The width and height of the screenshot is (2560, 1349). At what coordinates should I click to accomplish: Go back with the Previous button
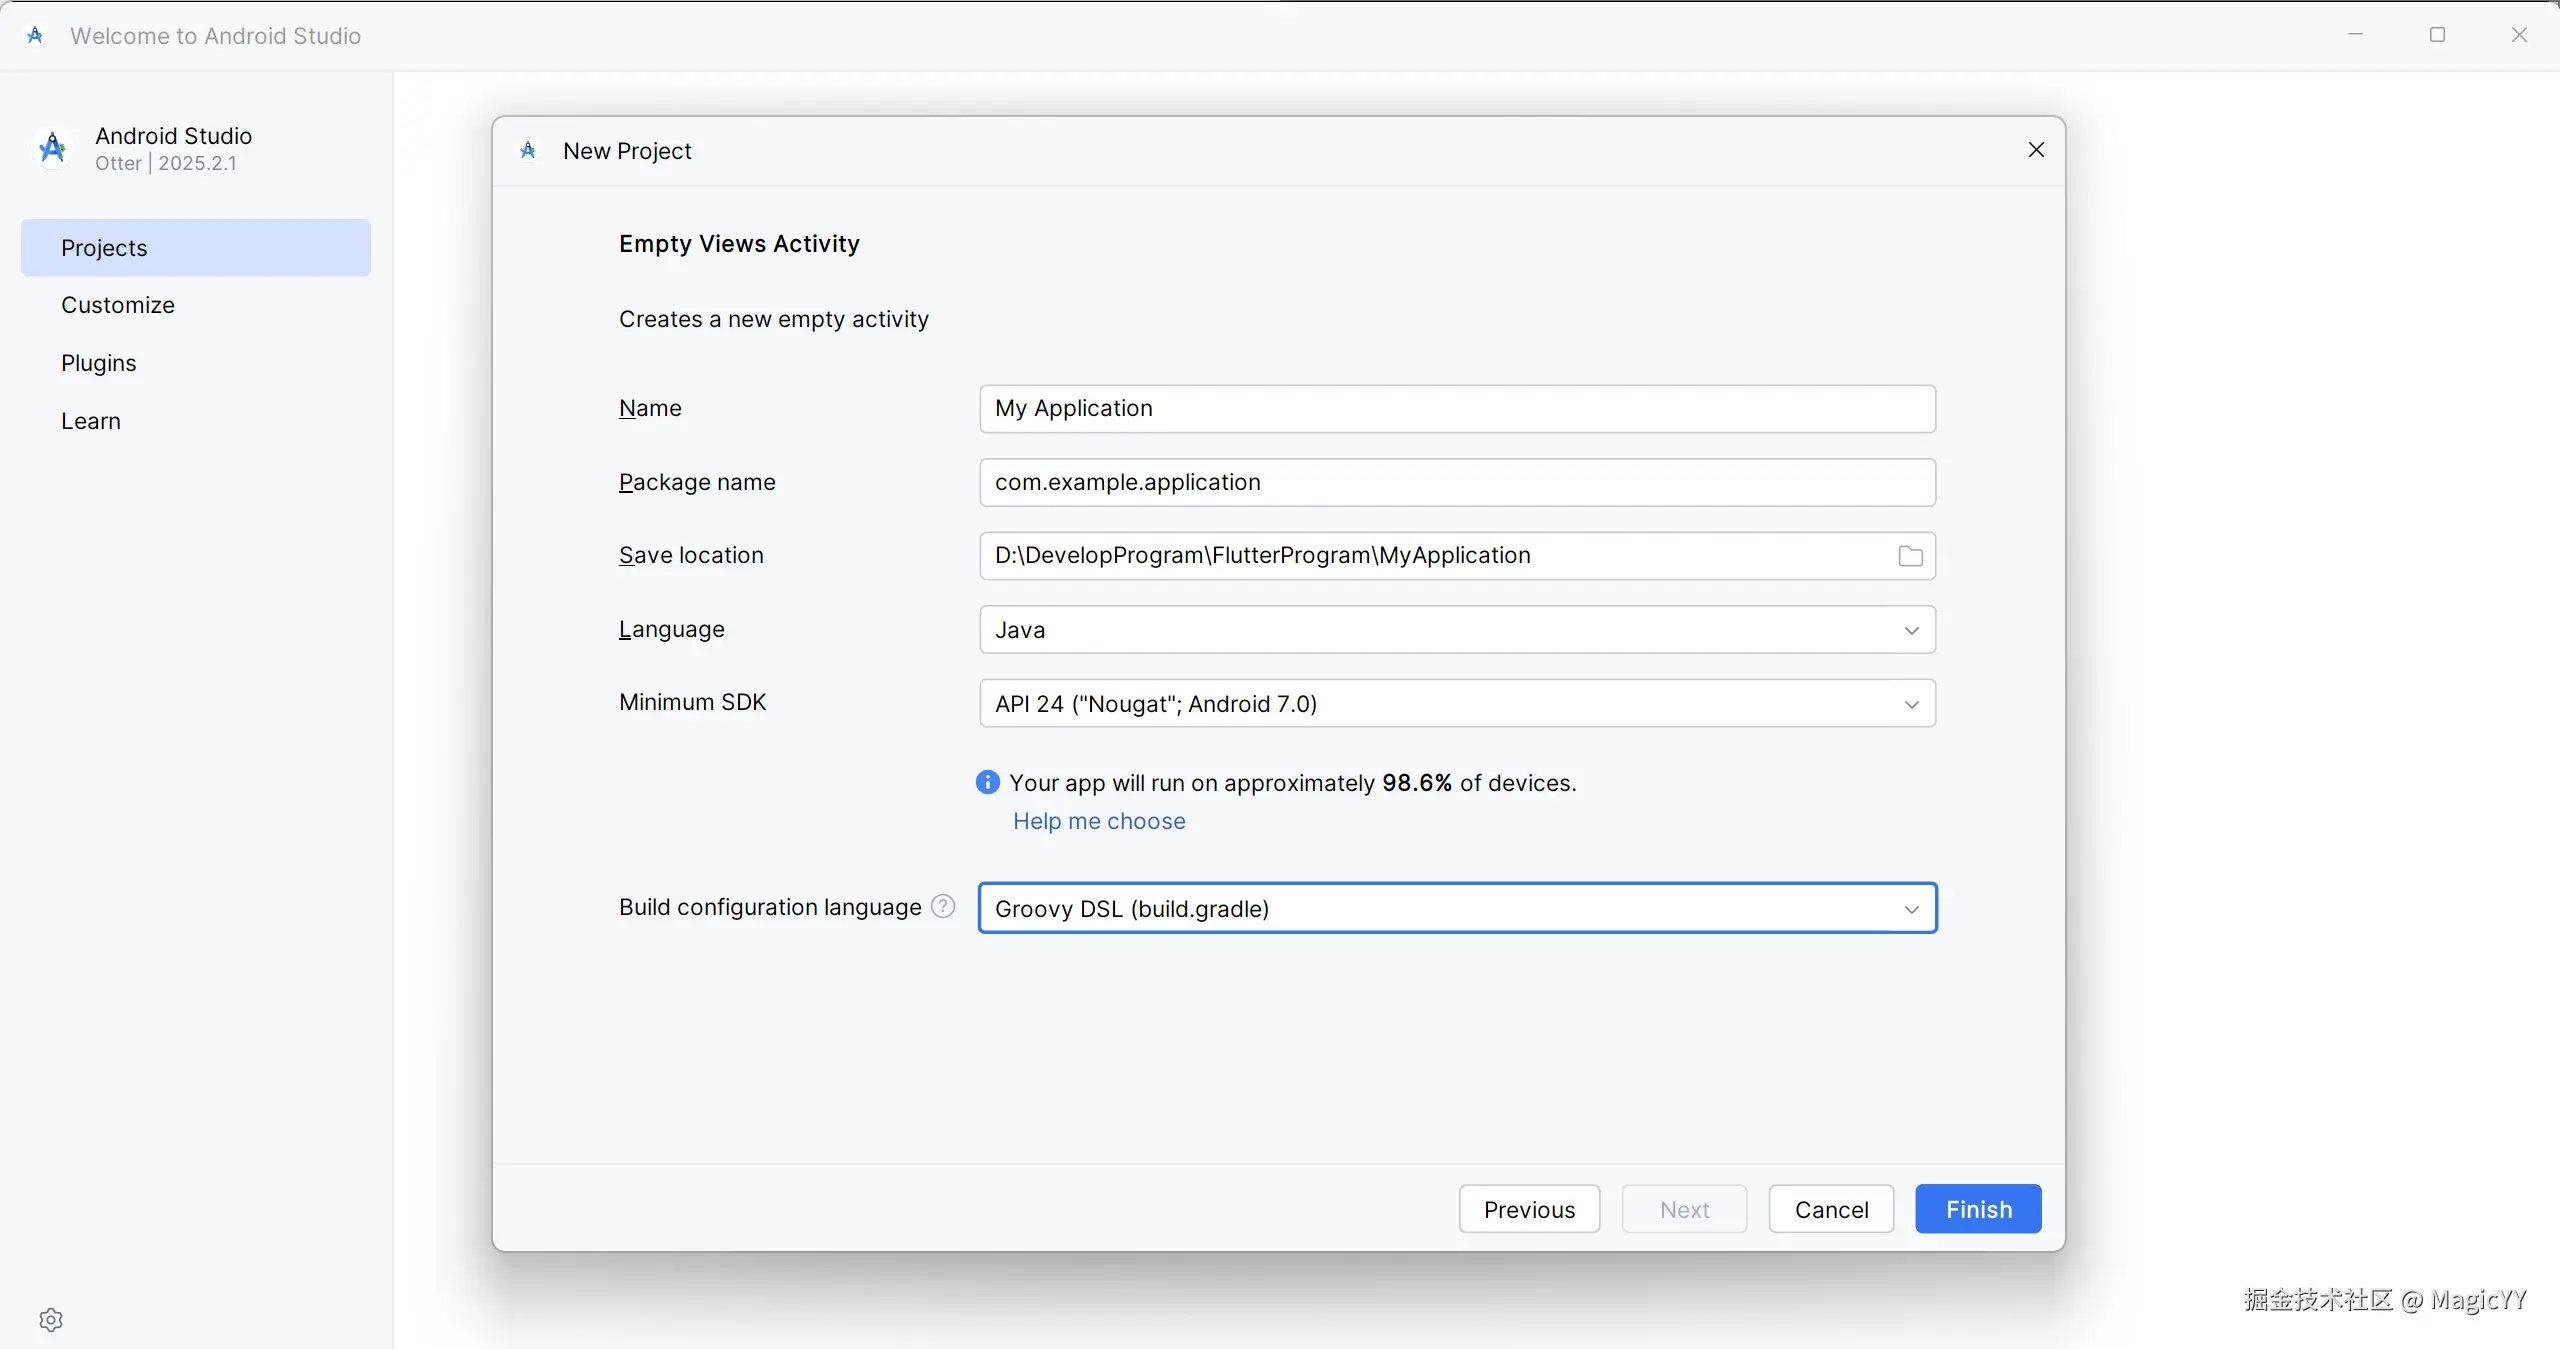1529,1209
